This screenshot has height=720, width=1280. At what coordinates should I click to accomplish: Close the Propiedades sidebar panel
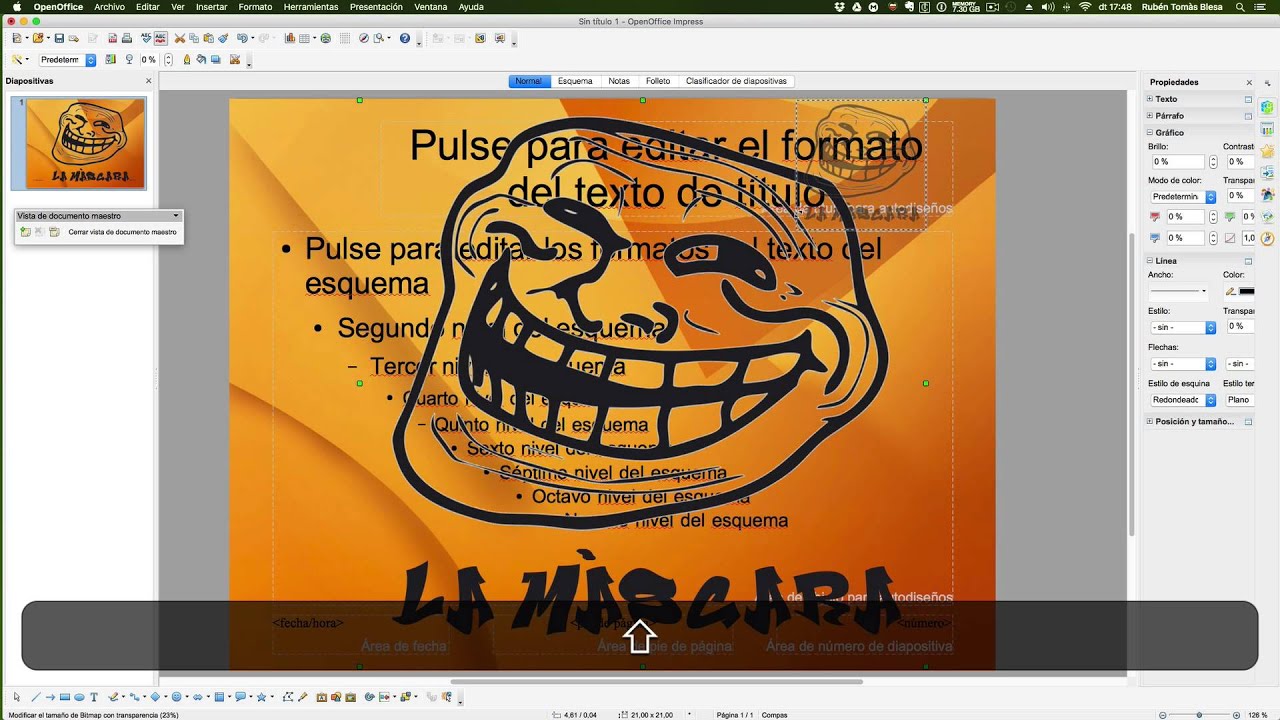click(1249, 82)
